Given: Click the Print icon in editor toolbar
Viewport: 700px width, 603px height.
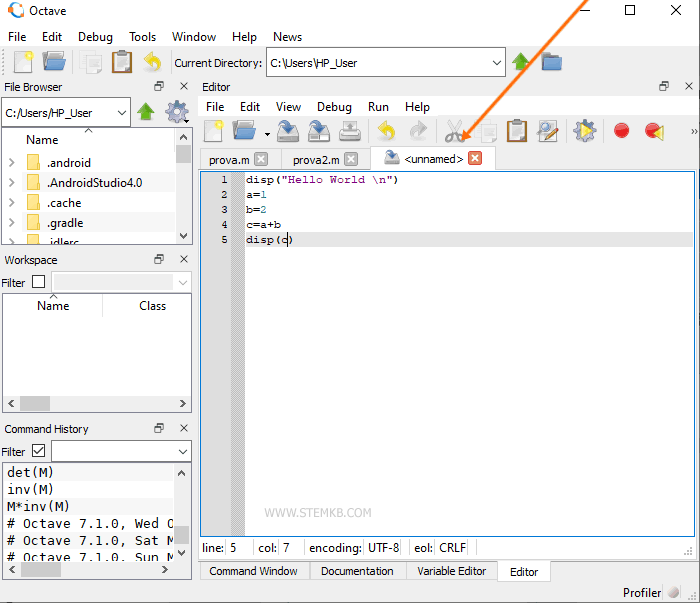Looking at the screenshot, I should (x=350, y=131).
